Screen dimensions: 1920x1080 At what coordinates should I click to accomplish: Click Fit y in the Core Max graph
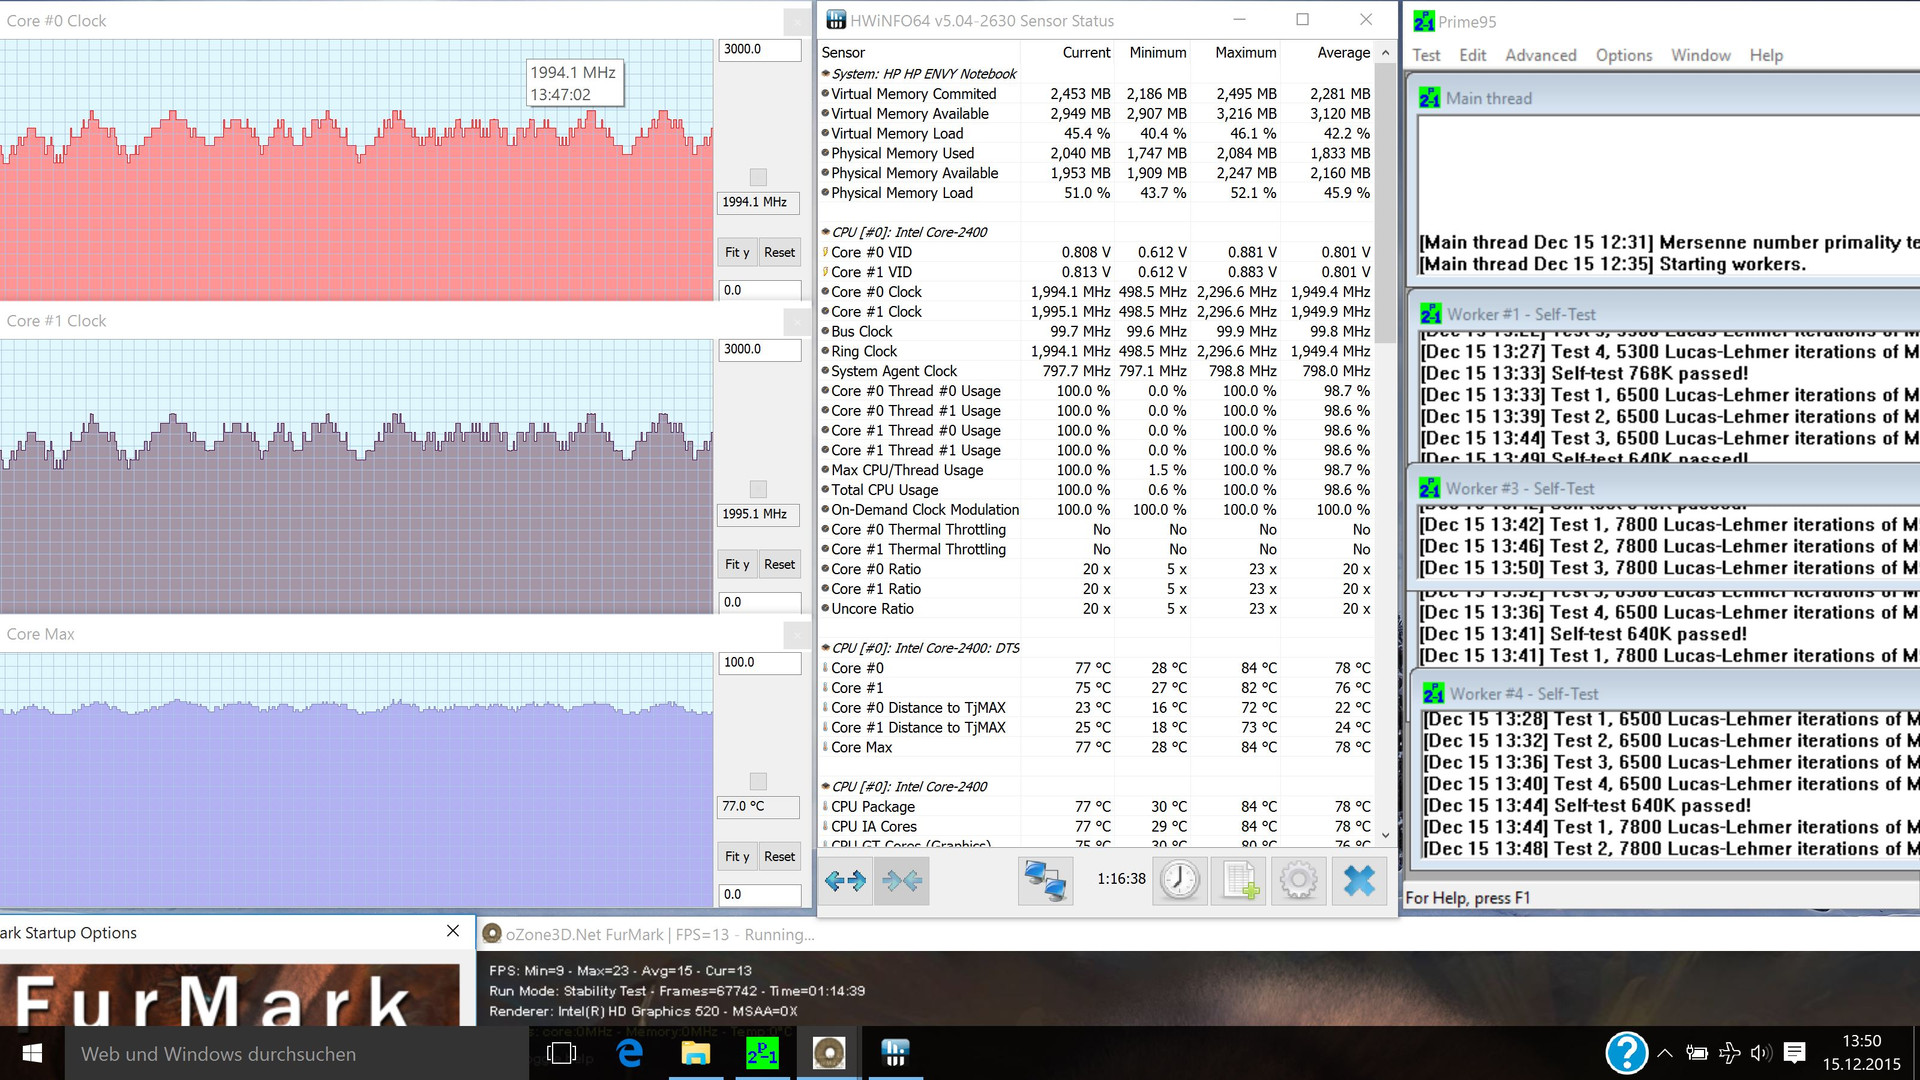tap(737, 856)
